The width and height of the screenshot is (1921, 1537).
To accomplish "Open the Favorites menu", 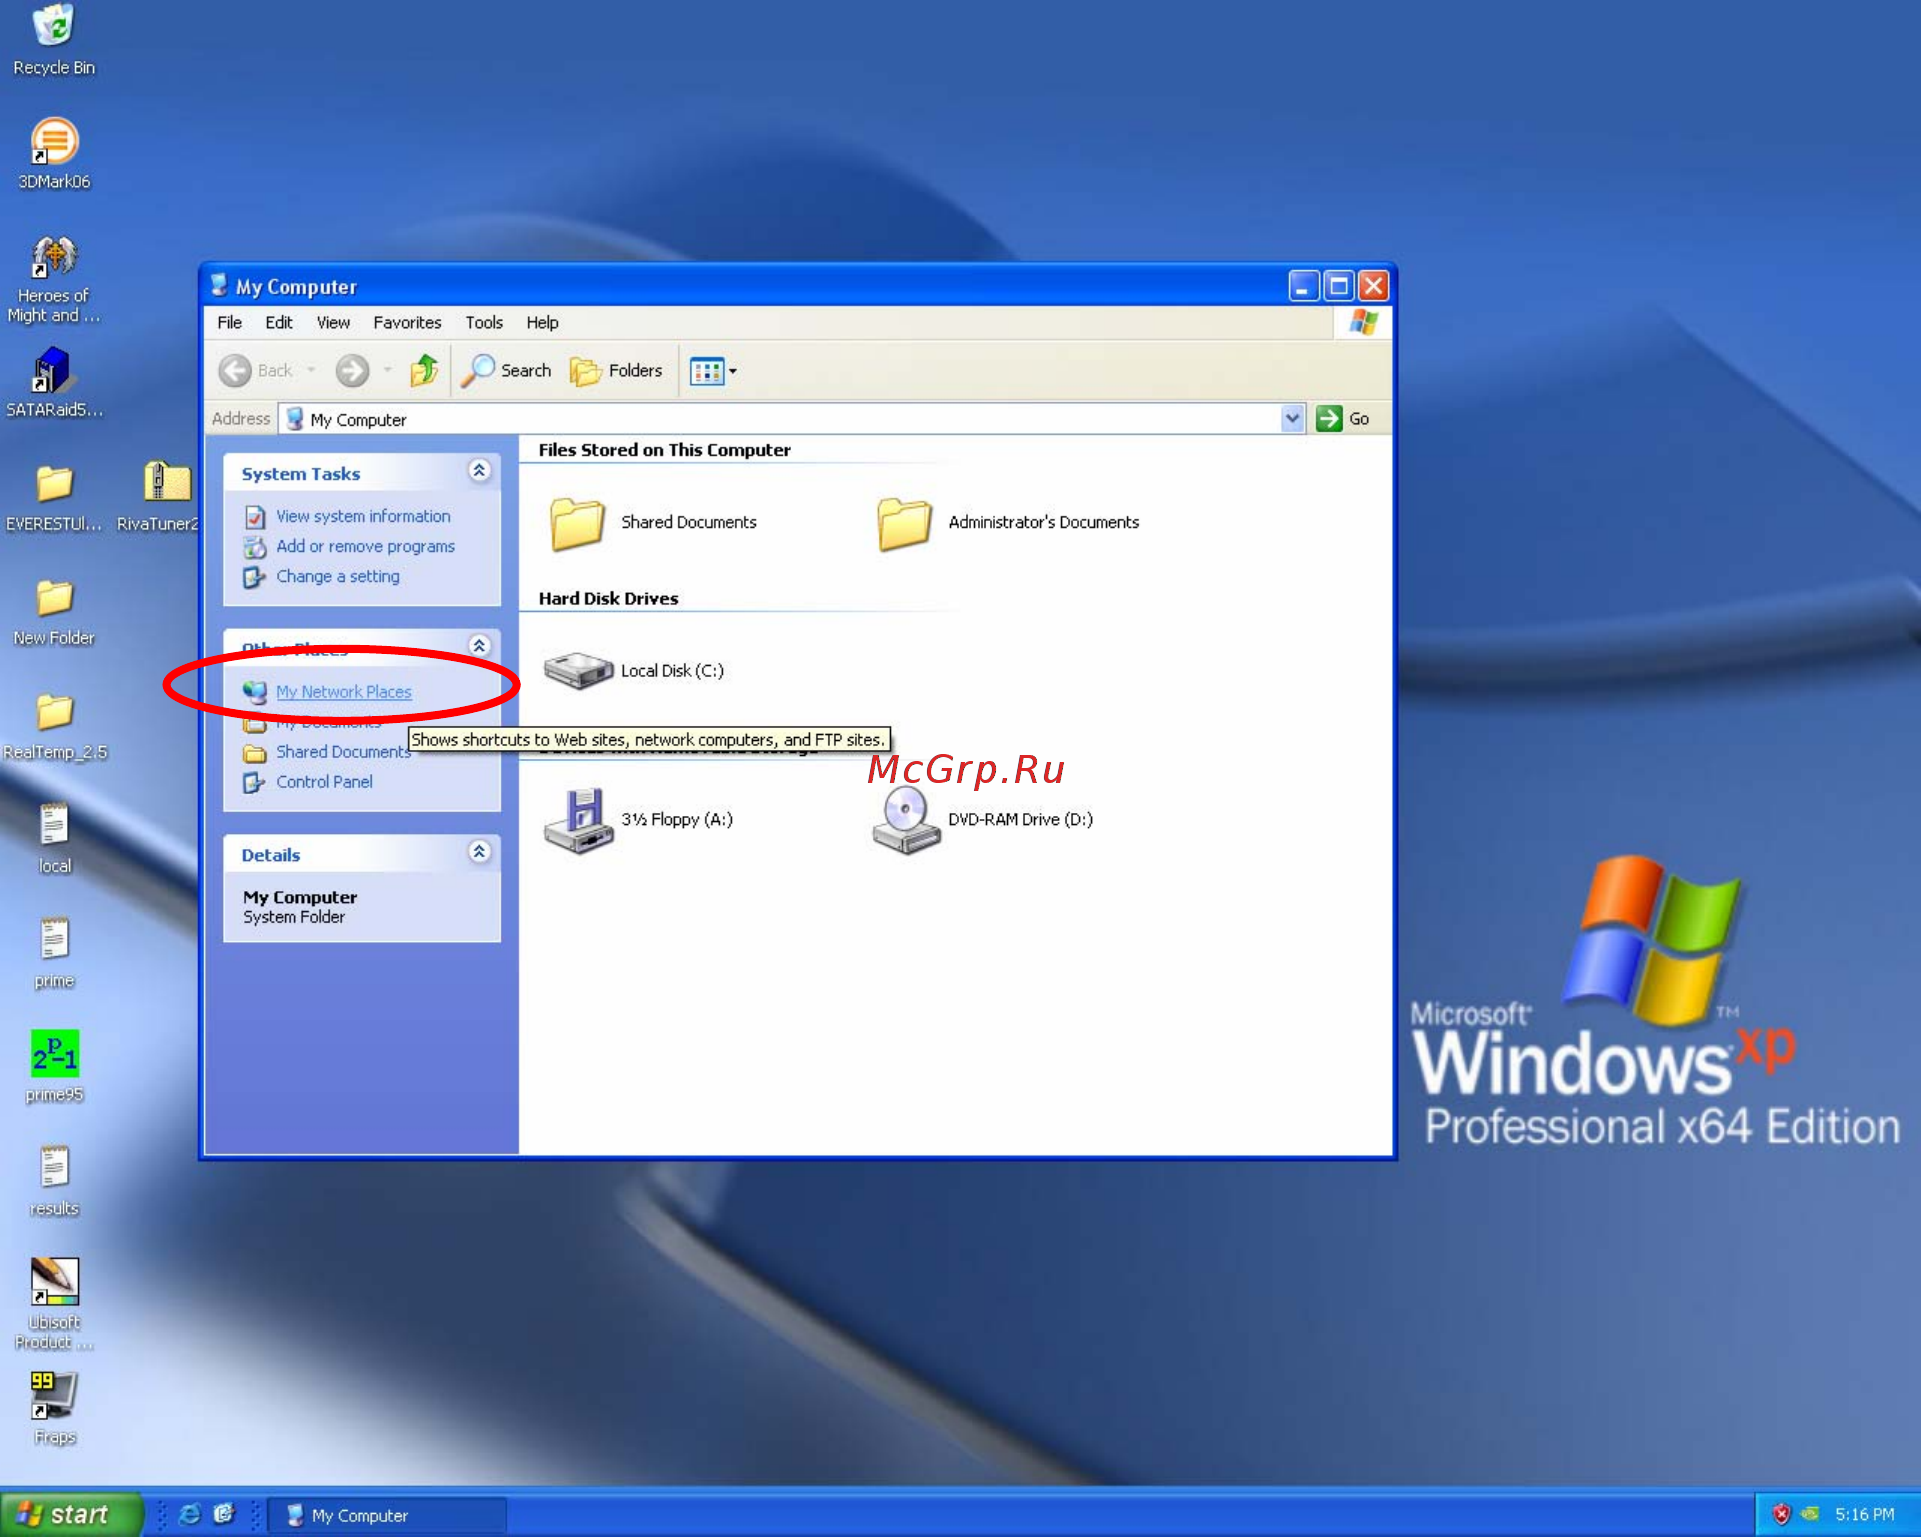I will pyautogui.click(x=407, y=323).
